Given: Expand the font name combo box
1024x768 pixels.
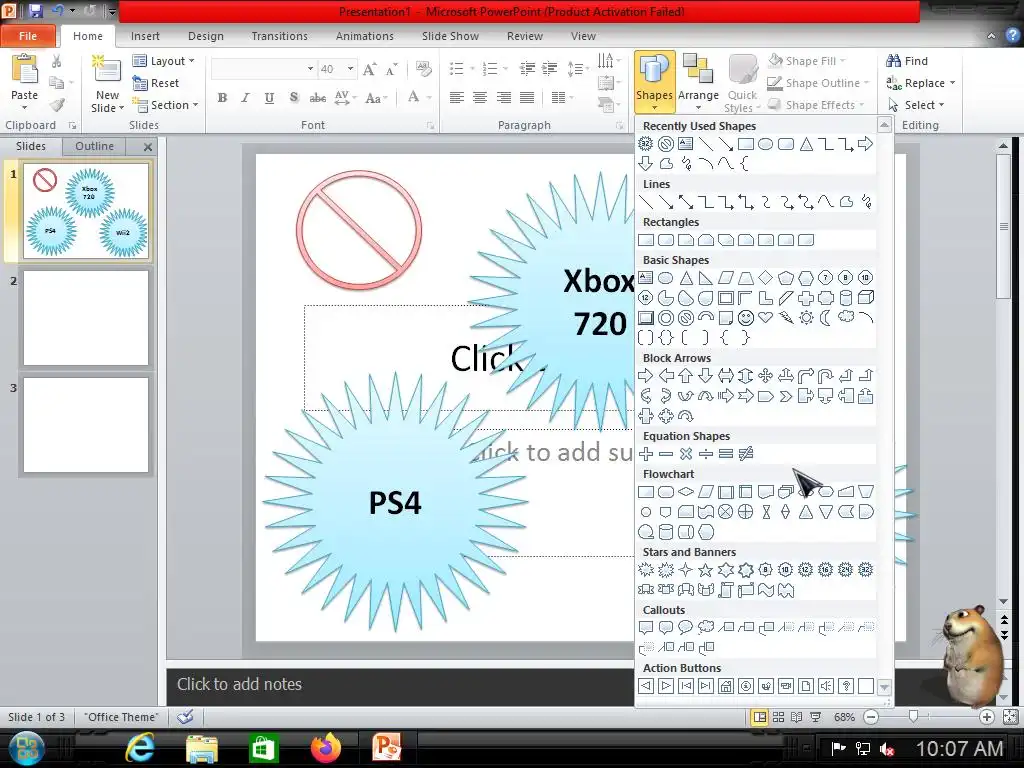Looking at the screenshot, I should 310,69.
